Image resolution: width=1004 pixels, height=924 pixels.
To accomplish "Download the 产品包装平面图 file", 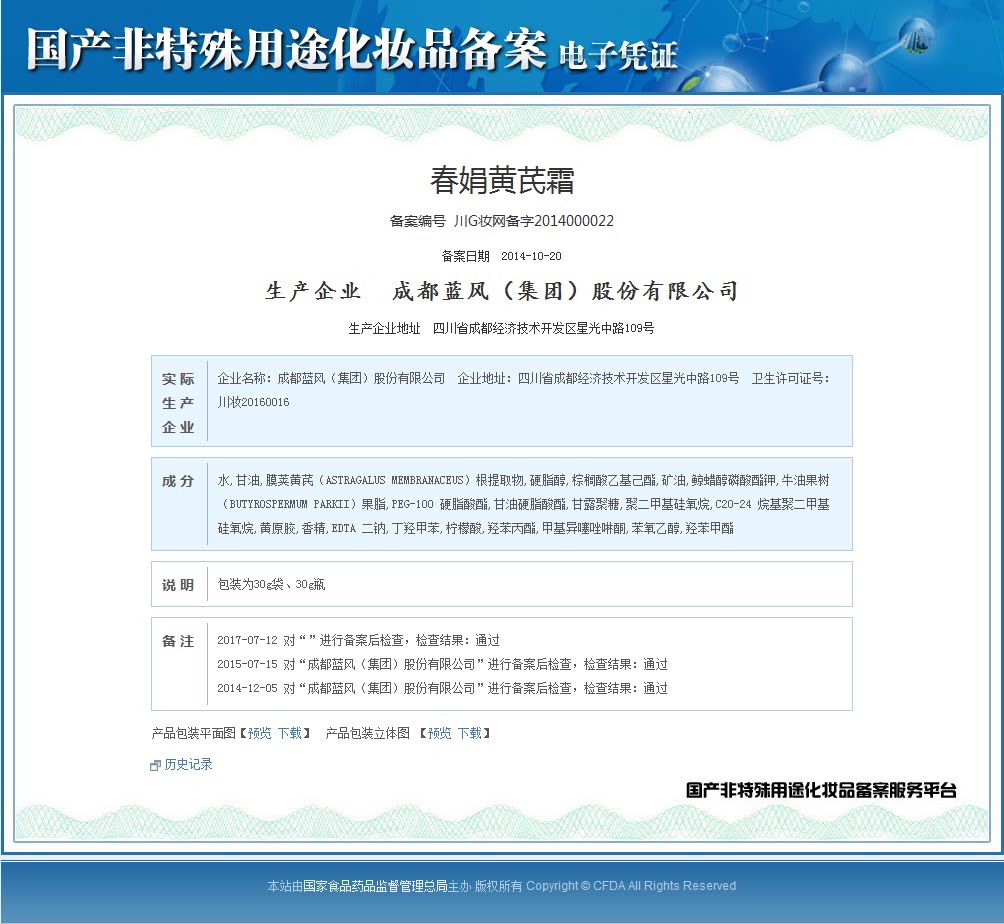I will [x=290, y=733].
